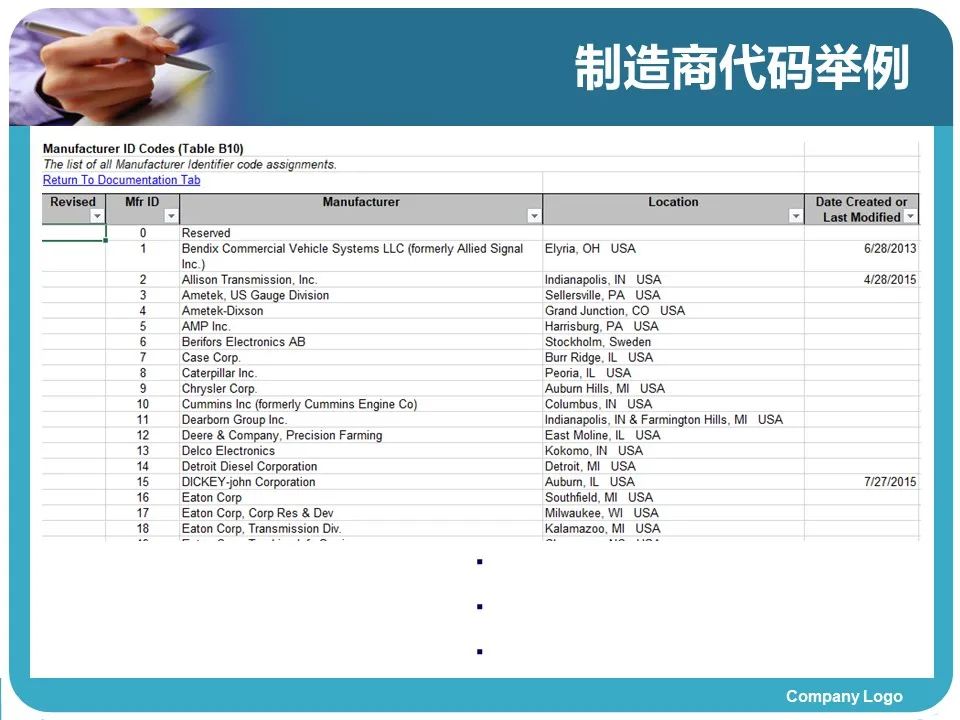Viewport: 960px width, 720px height.
Task: Open the Date Created filter dropdown
Action: point(910,216)
